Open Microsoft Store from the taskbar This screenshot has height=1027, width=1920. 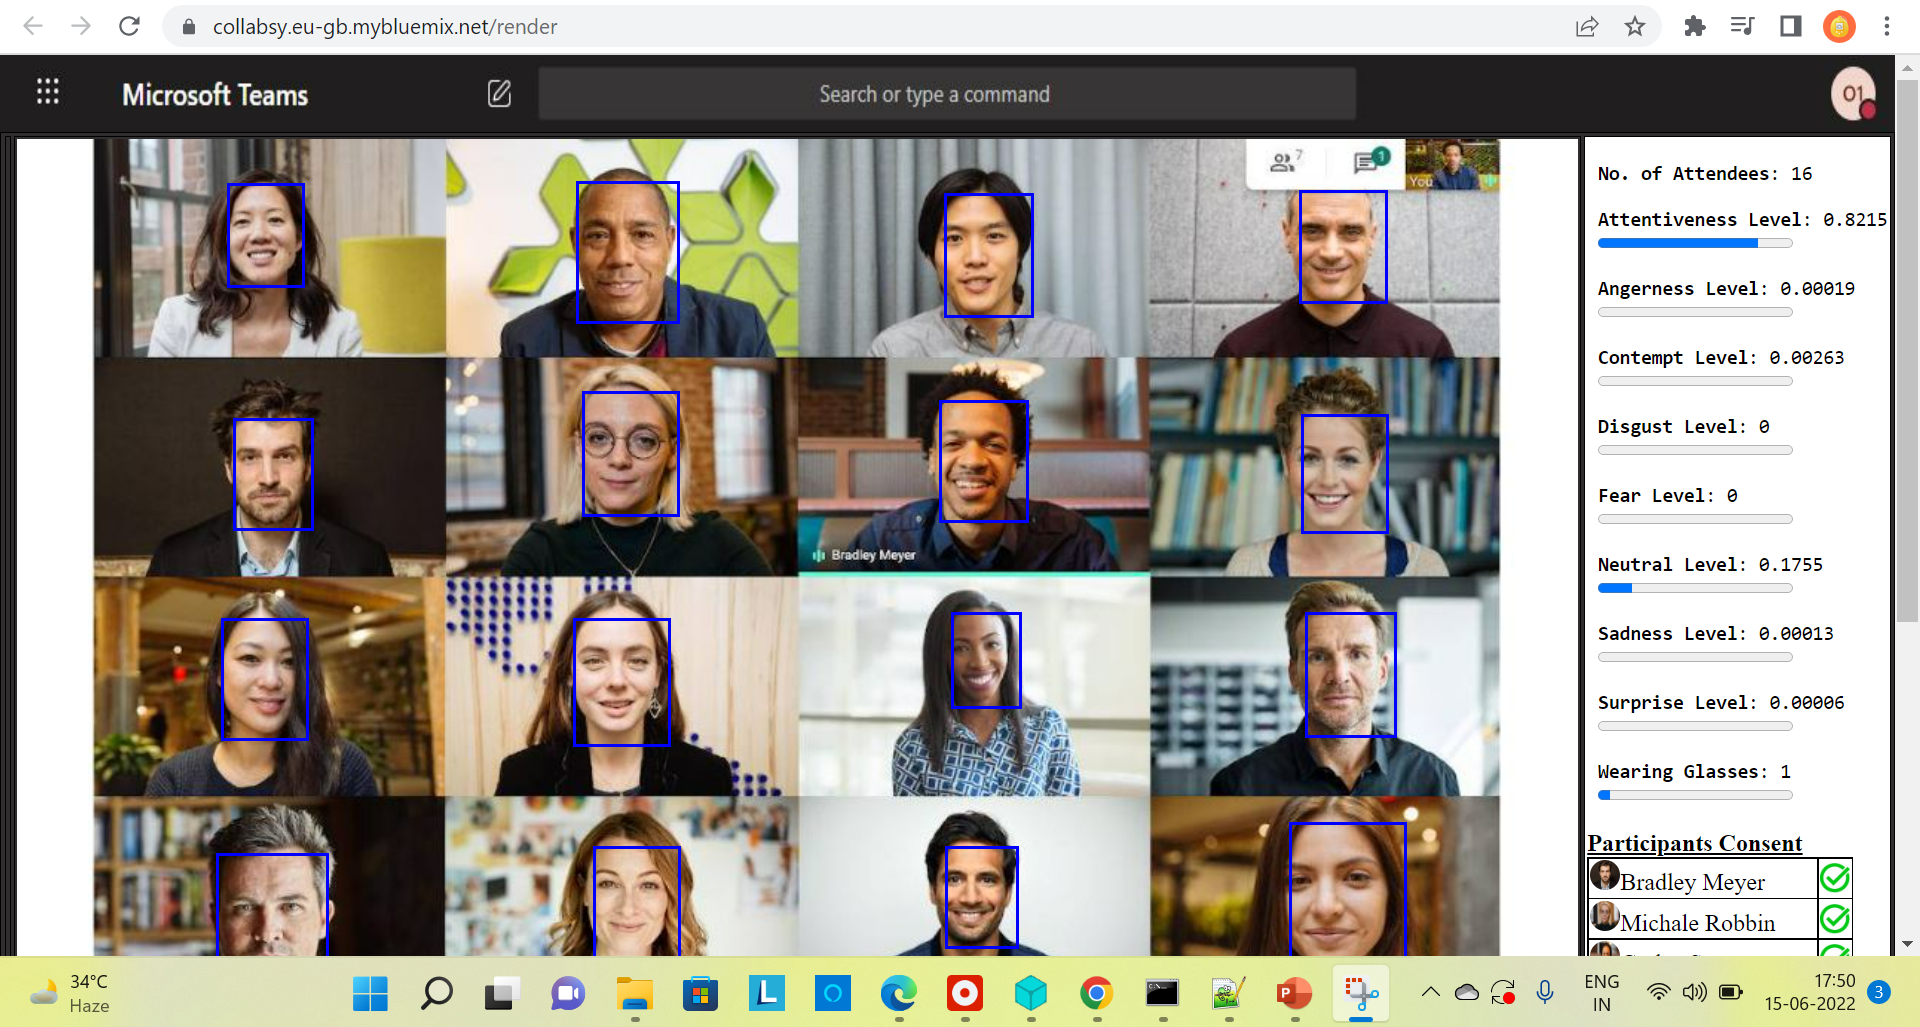[700, 993]
